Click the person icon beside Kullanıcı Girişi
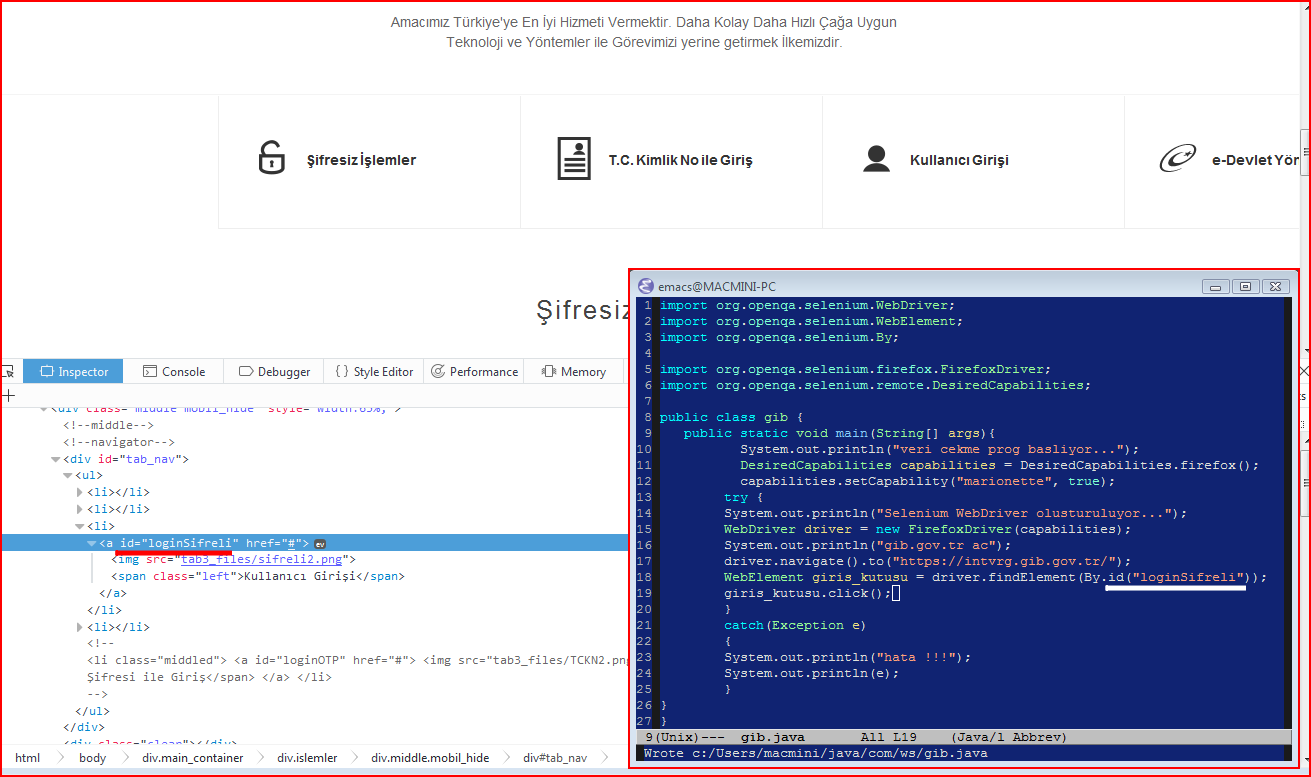The width and height of the screenshot is (1311, 777). click(x=876, y=159)
